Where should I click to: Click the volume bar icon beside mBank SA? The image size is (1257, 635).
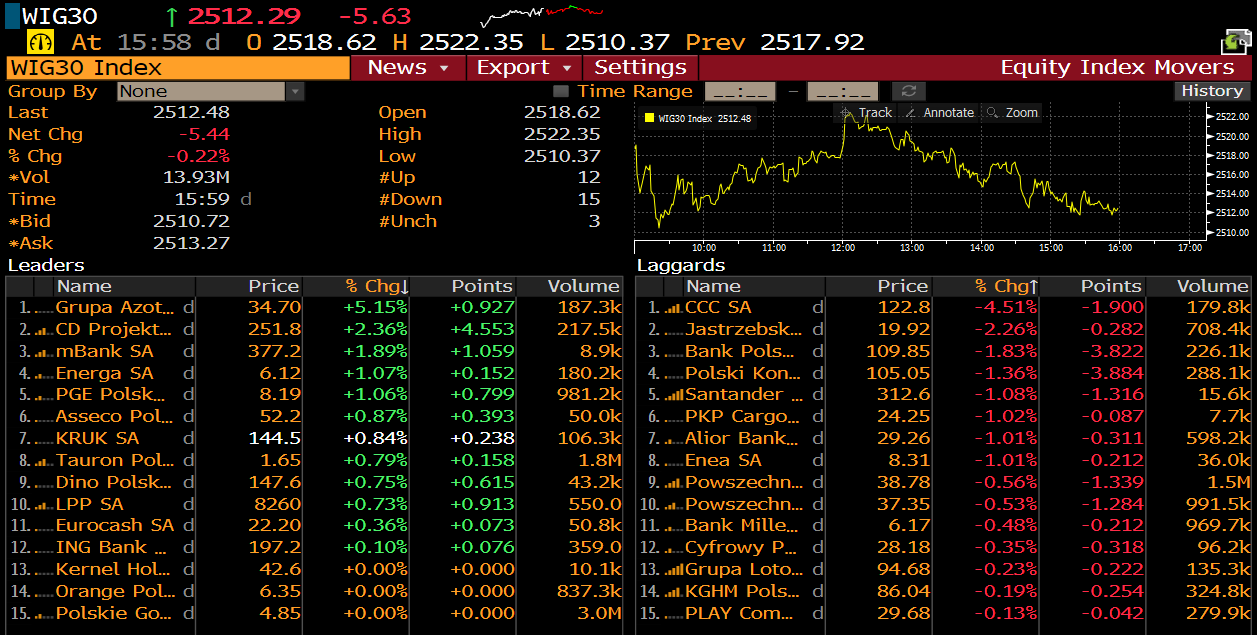point(42,352)
